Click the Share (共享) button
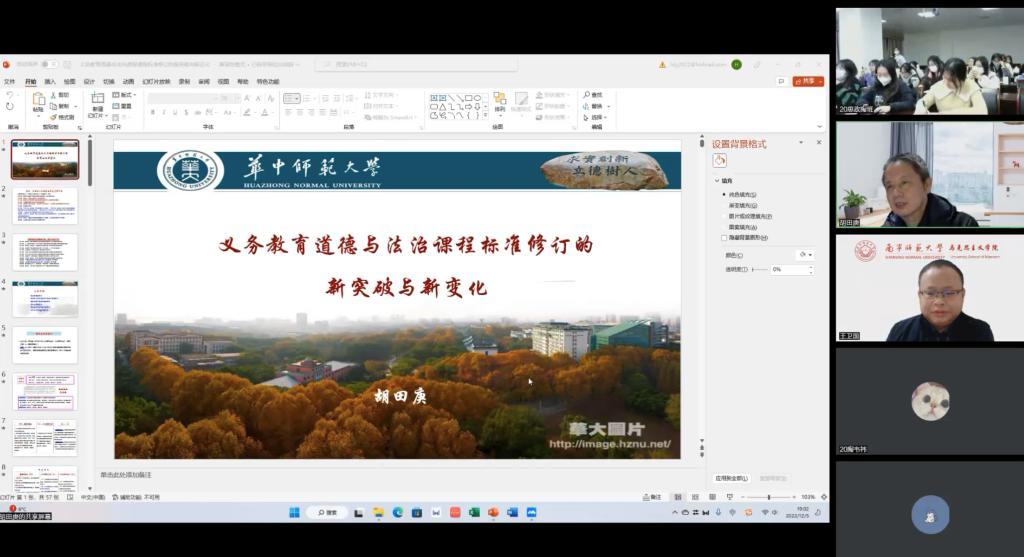The image size is (1024, 557). 808,81
